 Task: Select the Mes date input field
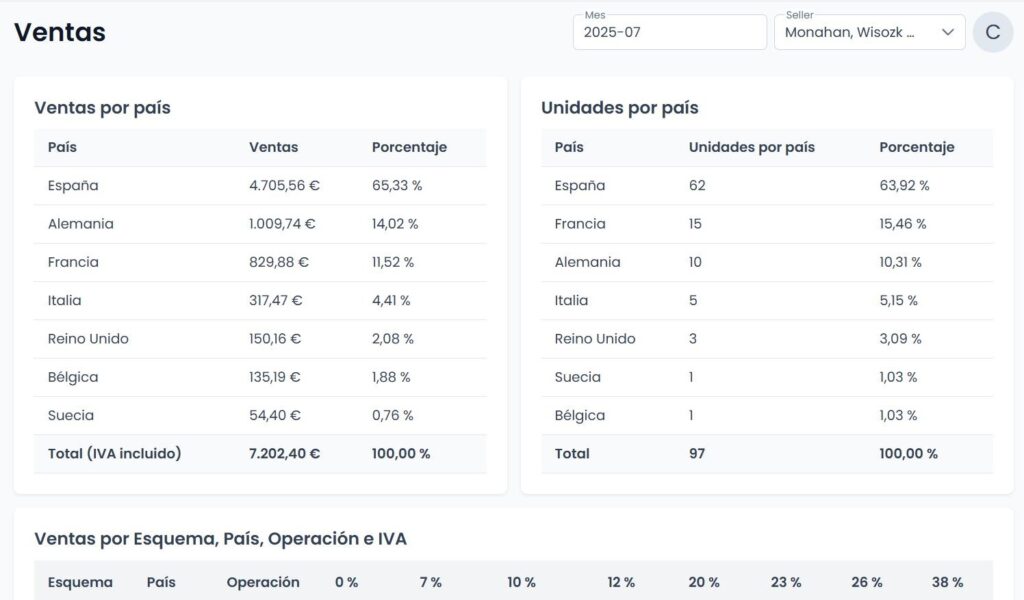tap(669, 32)
